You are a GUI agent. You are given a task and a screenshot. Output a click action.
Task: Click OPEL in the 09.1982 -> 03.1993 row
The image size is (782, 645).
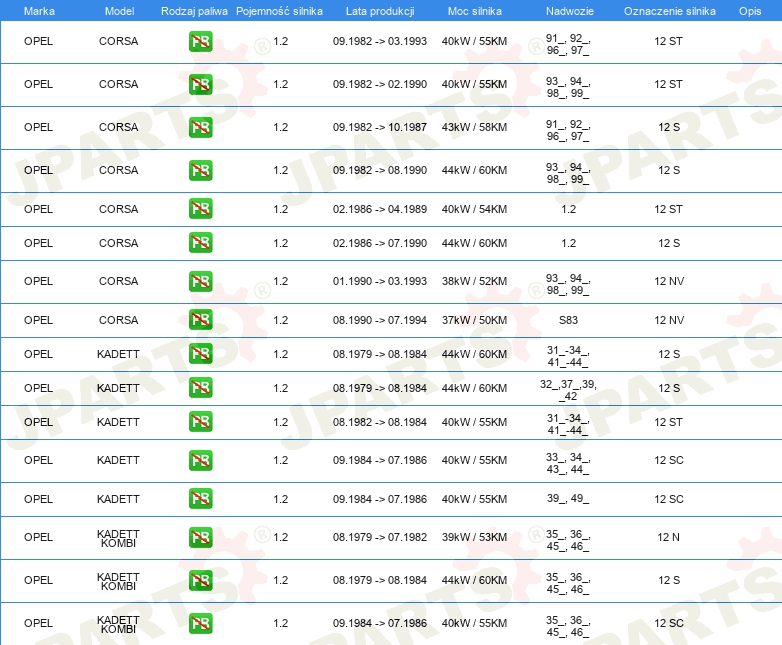tap(38, 41)
